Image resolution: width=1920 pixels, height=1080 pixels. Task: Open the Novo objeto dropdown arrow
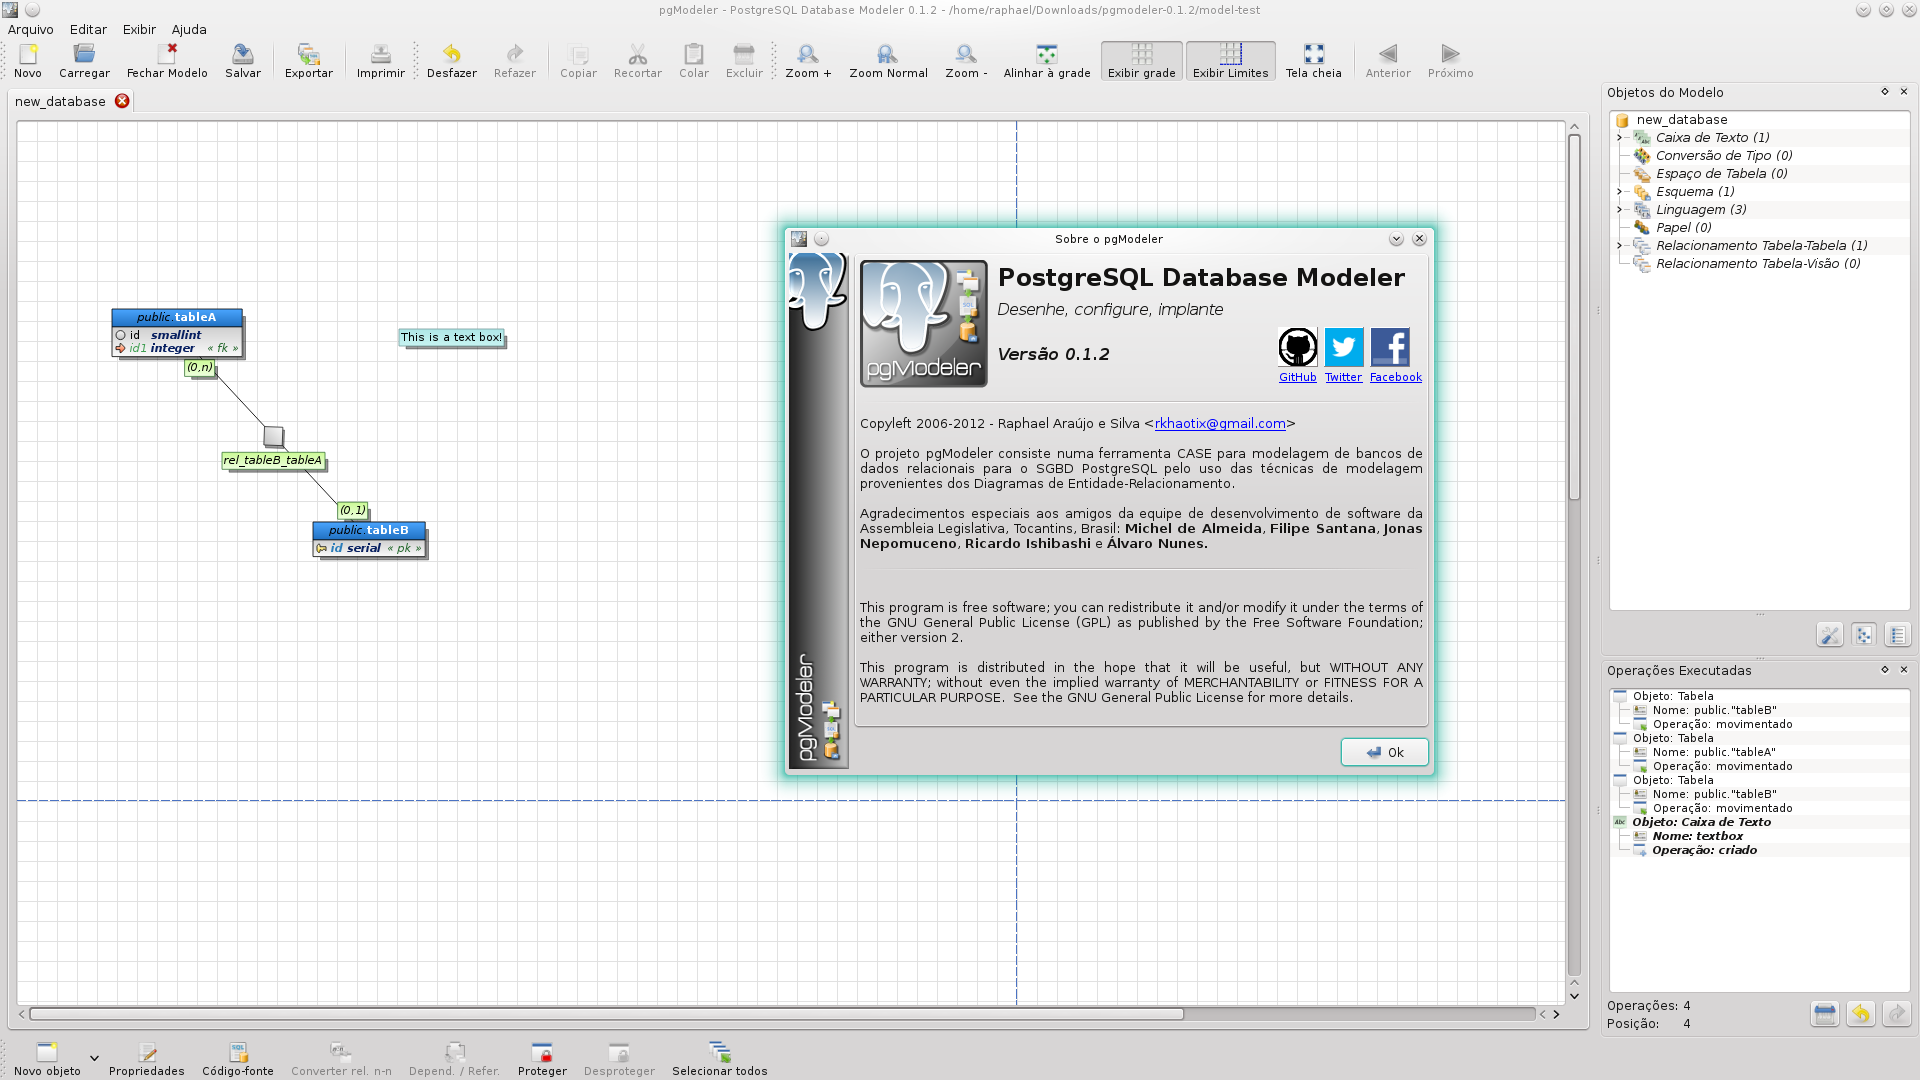[x=94, y=1058]
